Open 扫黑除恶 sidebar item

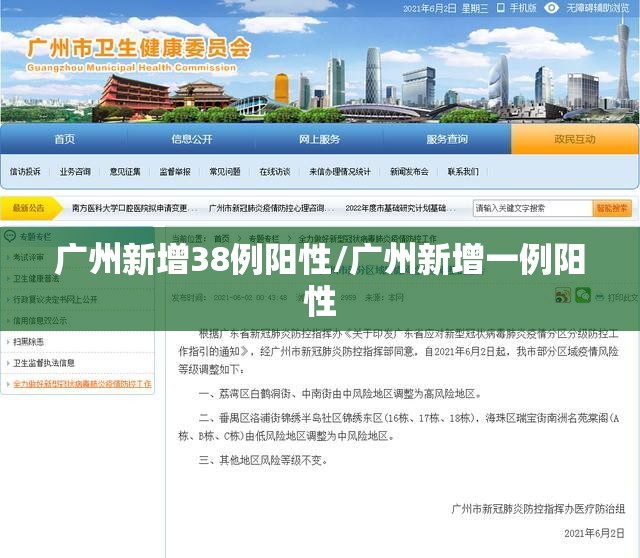[28, 342]
